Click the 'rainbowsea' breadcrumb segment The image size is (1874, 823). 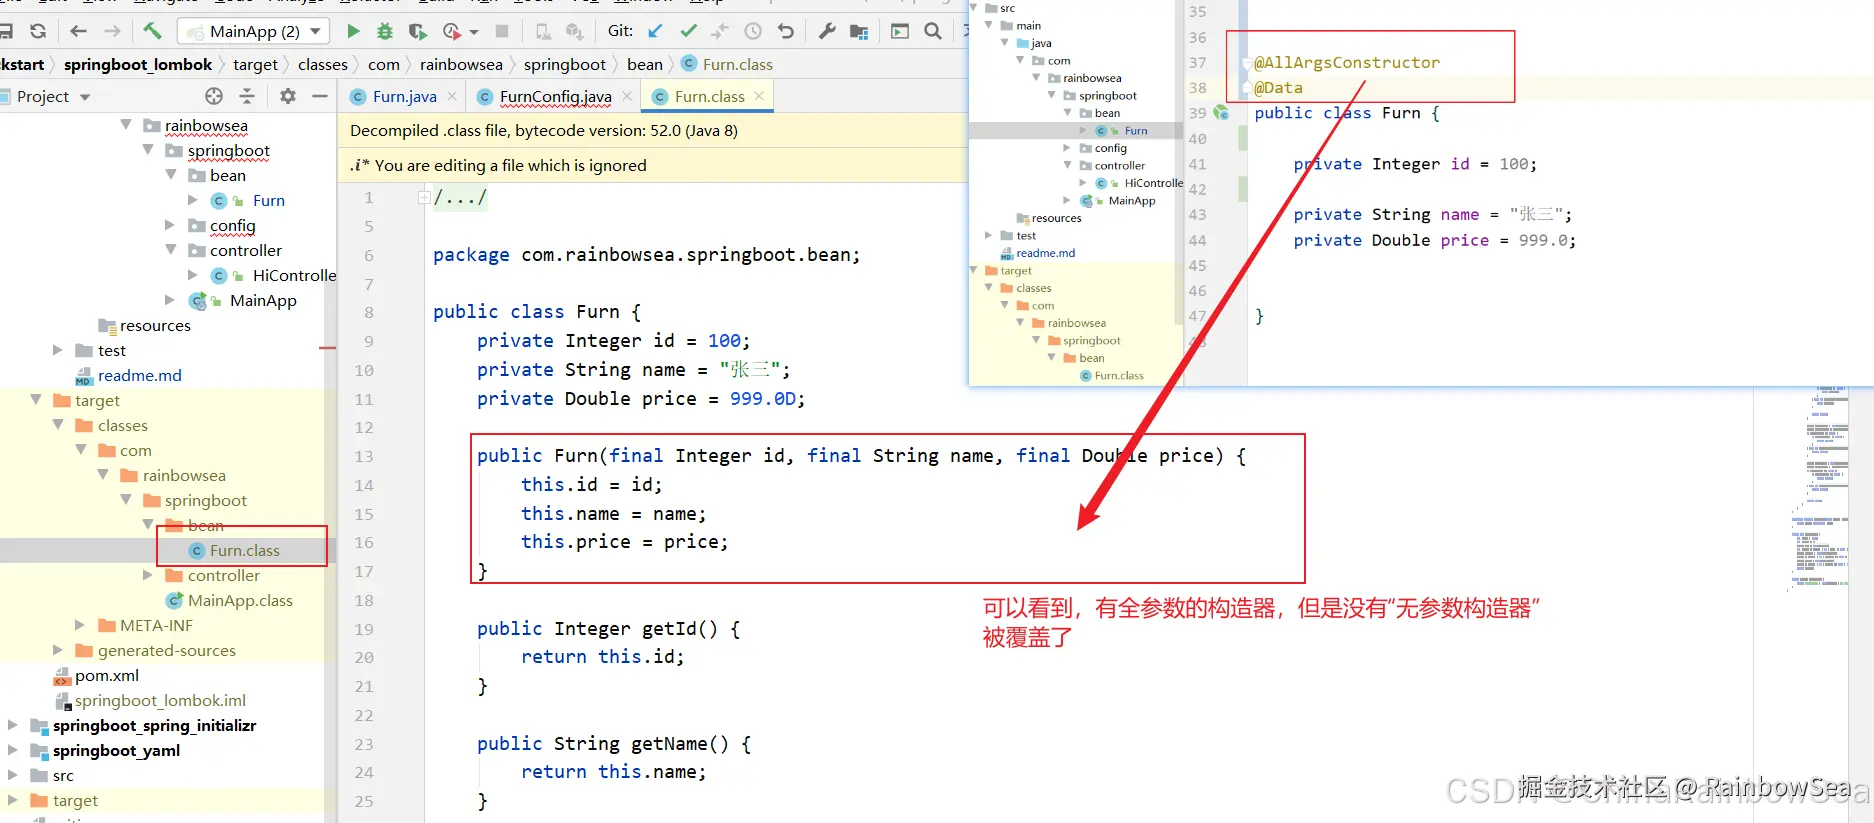pos(461,64)
